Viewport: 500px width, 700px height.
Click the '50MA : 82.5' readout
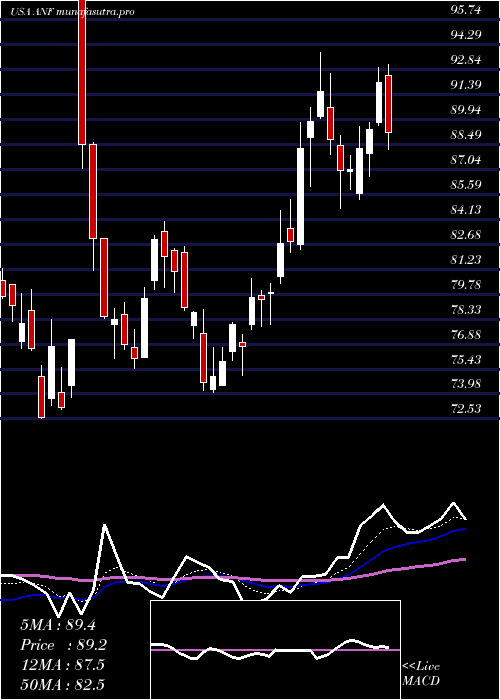[x=63, y=684]
